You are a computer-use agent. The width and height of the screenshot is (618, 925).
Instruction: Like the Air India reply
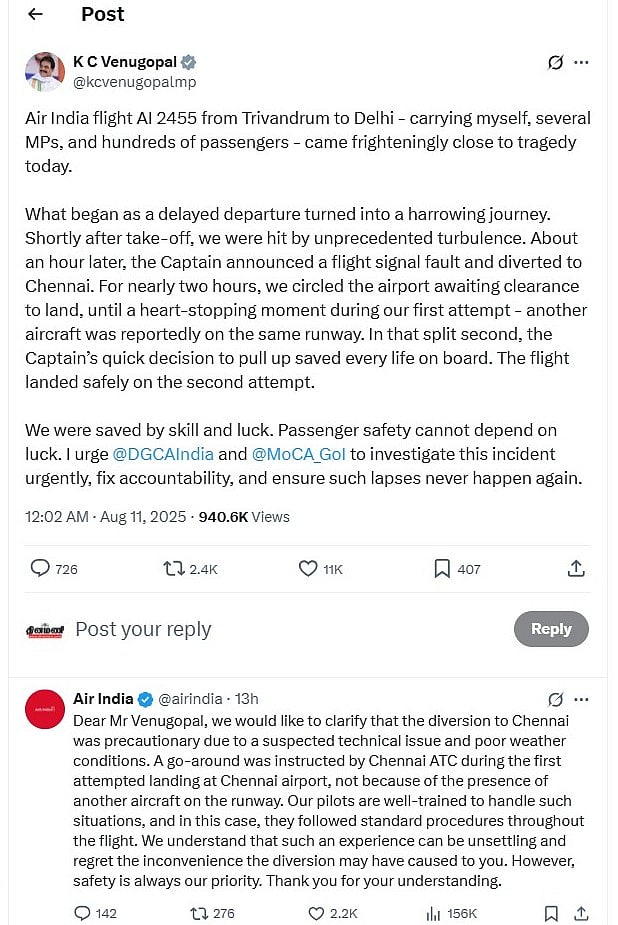click(316, 913)
